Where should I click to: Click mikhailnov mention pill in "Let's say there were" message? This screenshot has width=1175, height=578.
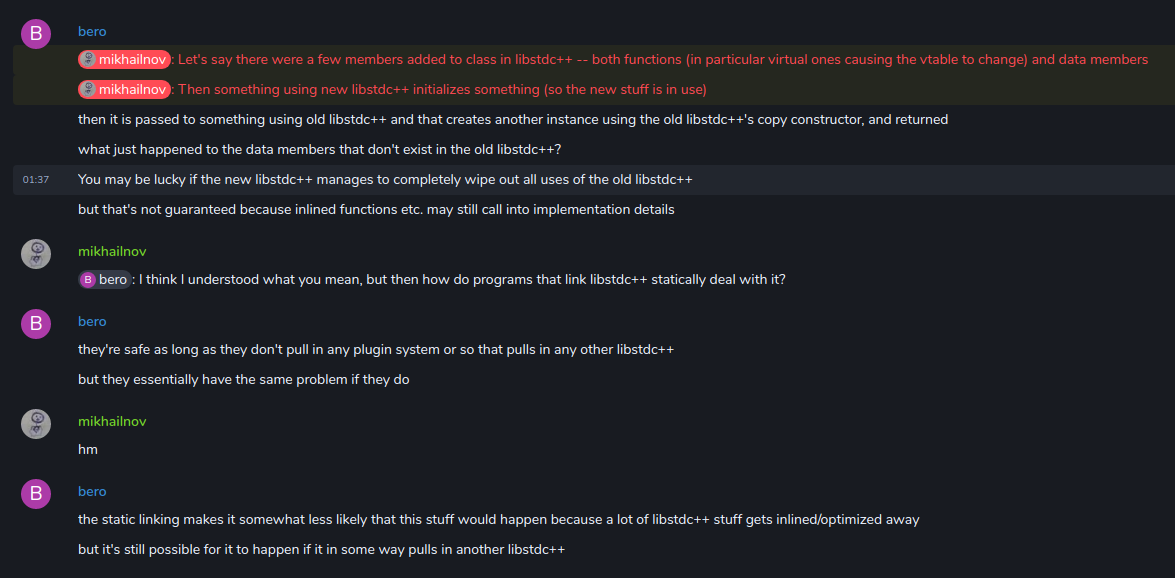(125, 60)
